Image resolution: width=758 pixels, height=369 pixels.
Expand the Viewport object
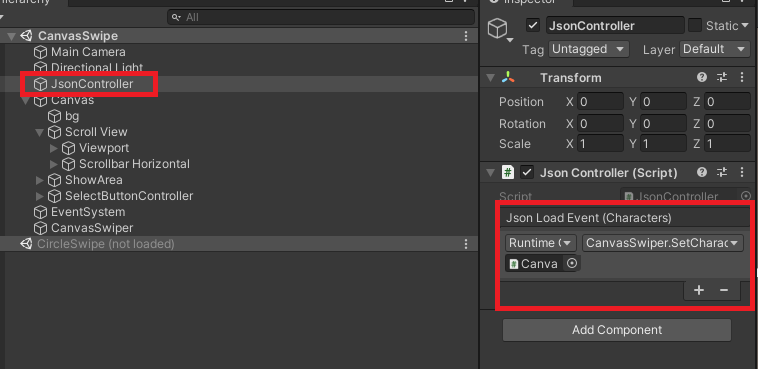[54, 148]
